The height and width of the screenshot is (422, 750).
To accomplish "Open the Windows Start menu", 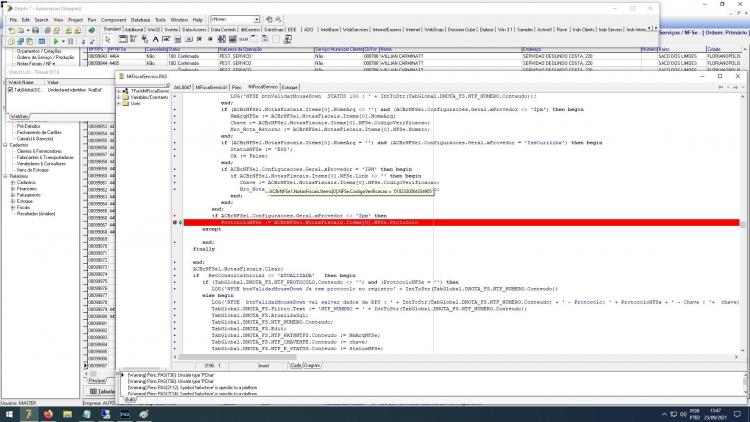I will click(9, 414).
